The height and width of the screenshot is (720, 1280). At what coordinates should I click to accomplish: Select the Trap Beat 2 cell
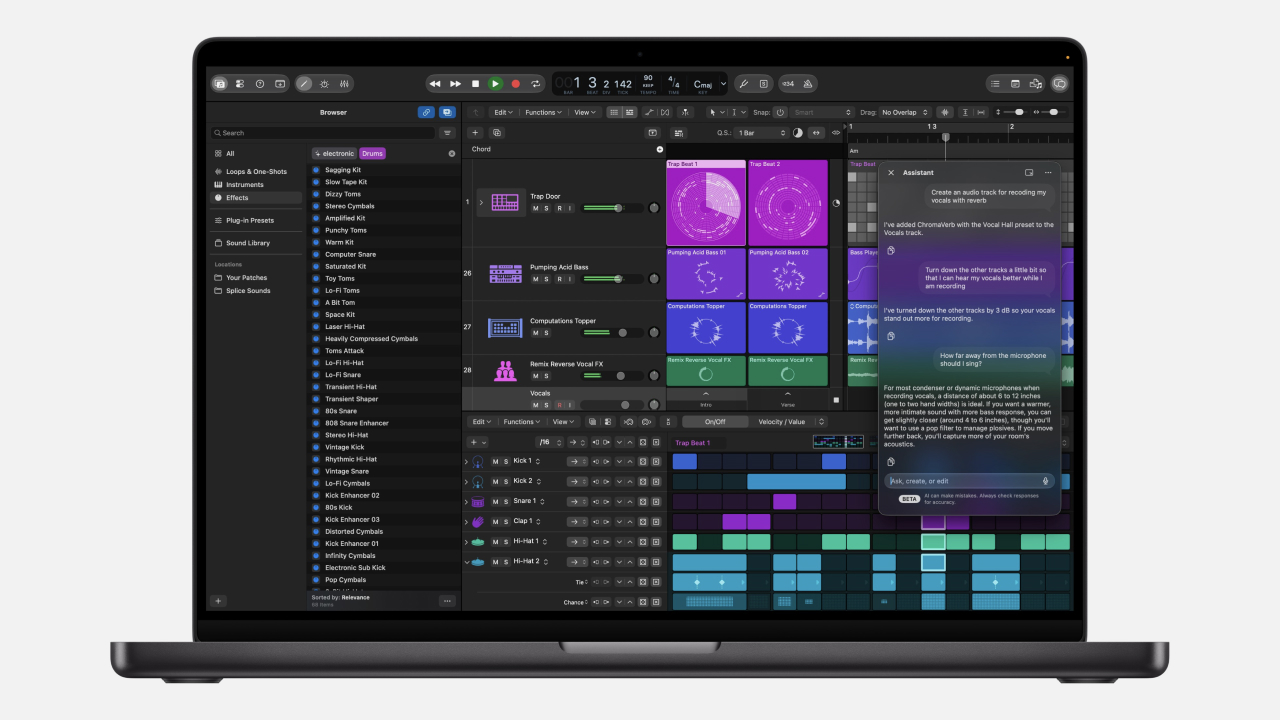(x=788, y=203)
